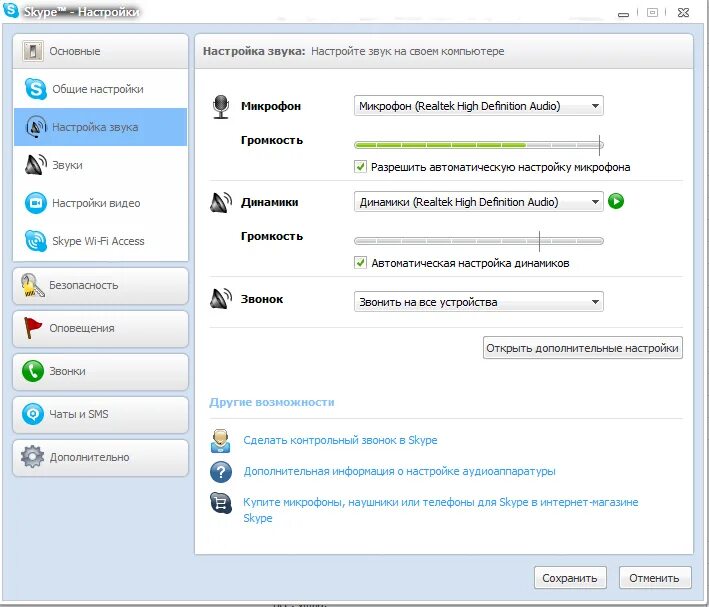709x607 pixels.
Task: Click the blue question mark help icon
Action: (x=221, y=472)
